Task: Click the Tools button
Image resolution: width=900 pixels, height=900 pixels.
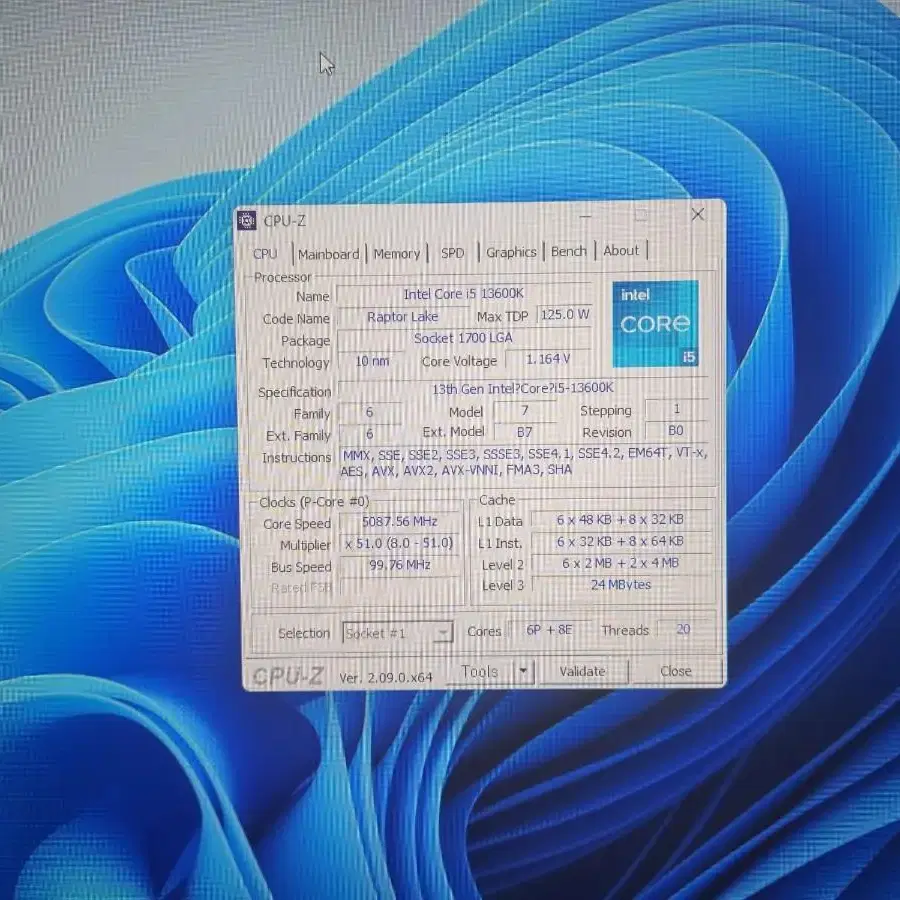Action: [480, 671]
